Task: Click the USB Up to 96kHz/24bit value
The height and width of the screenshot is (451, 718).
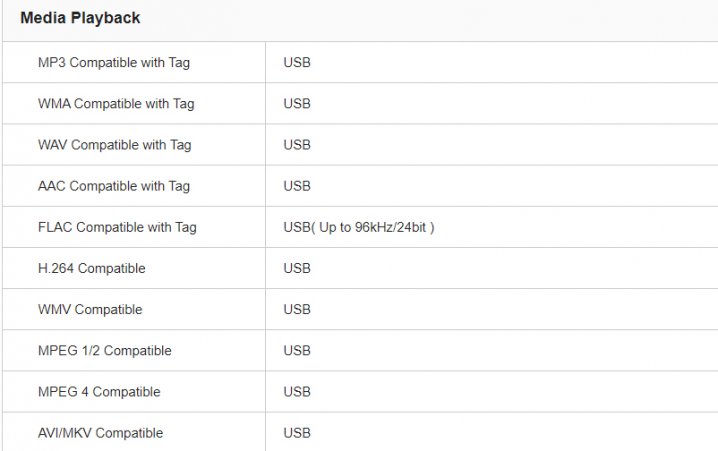Action: pyautogui.click(x=359, y=227)
